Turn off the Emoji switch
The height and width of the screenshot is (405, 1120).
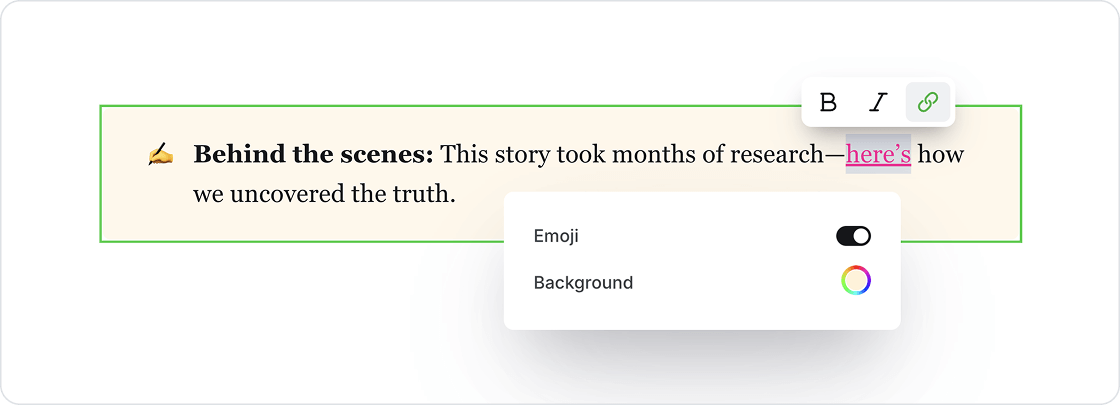854,236
